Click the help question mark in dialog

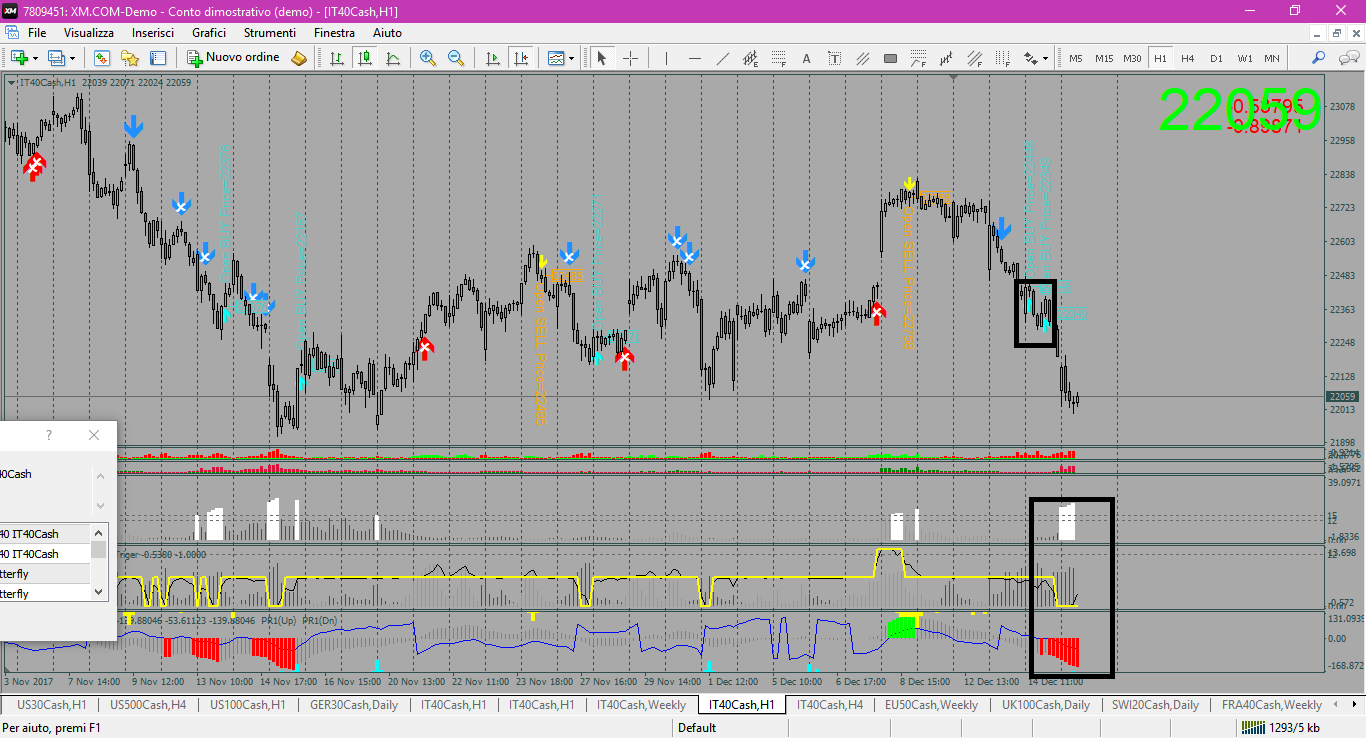[49, 435]
